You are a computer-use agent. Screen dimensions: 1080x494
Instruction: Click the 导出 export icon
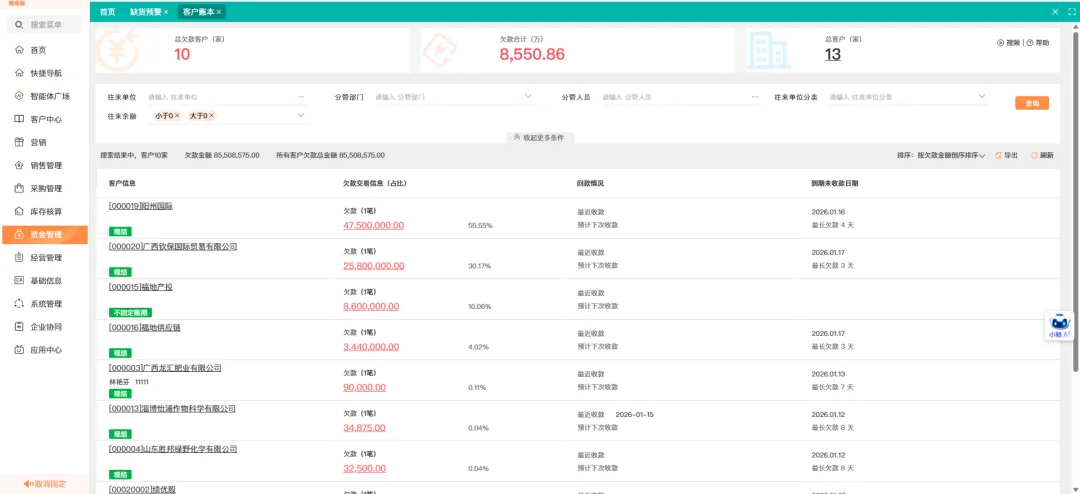tap(999, 156)
